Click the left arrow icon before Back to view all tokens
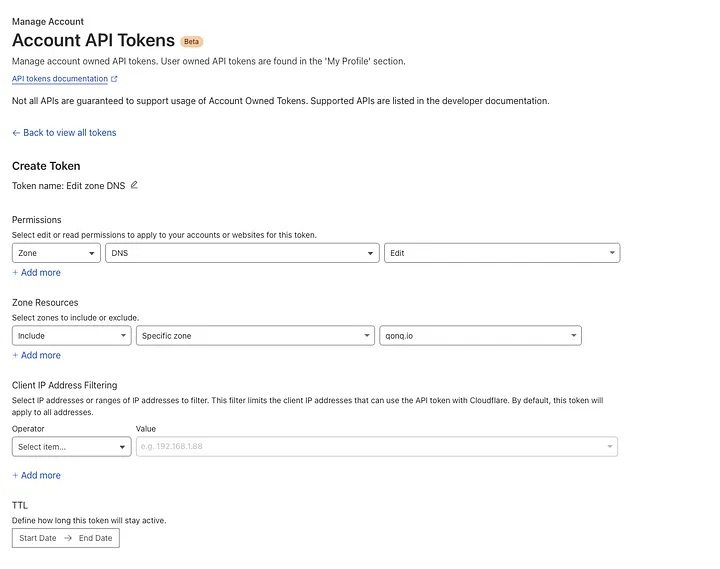Screen dimensions: 720x569 click(16, 133)
